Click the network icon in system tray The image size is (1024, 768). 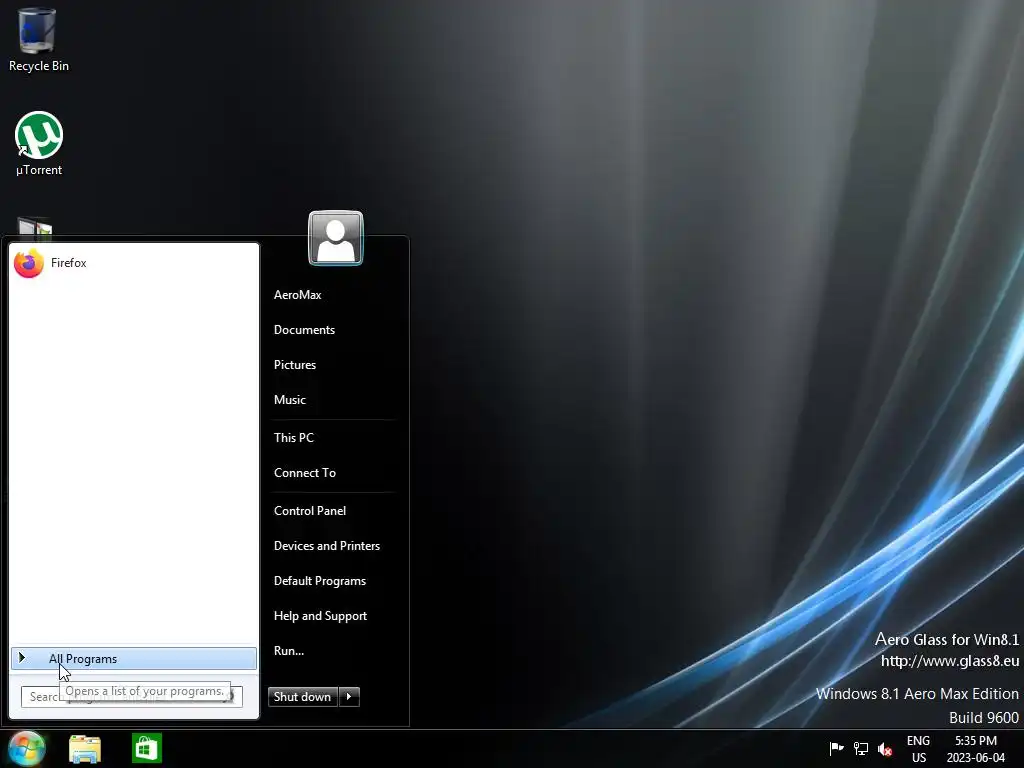(861, 749)
